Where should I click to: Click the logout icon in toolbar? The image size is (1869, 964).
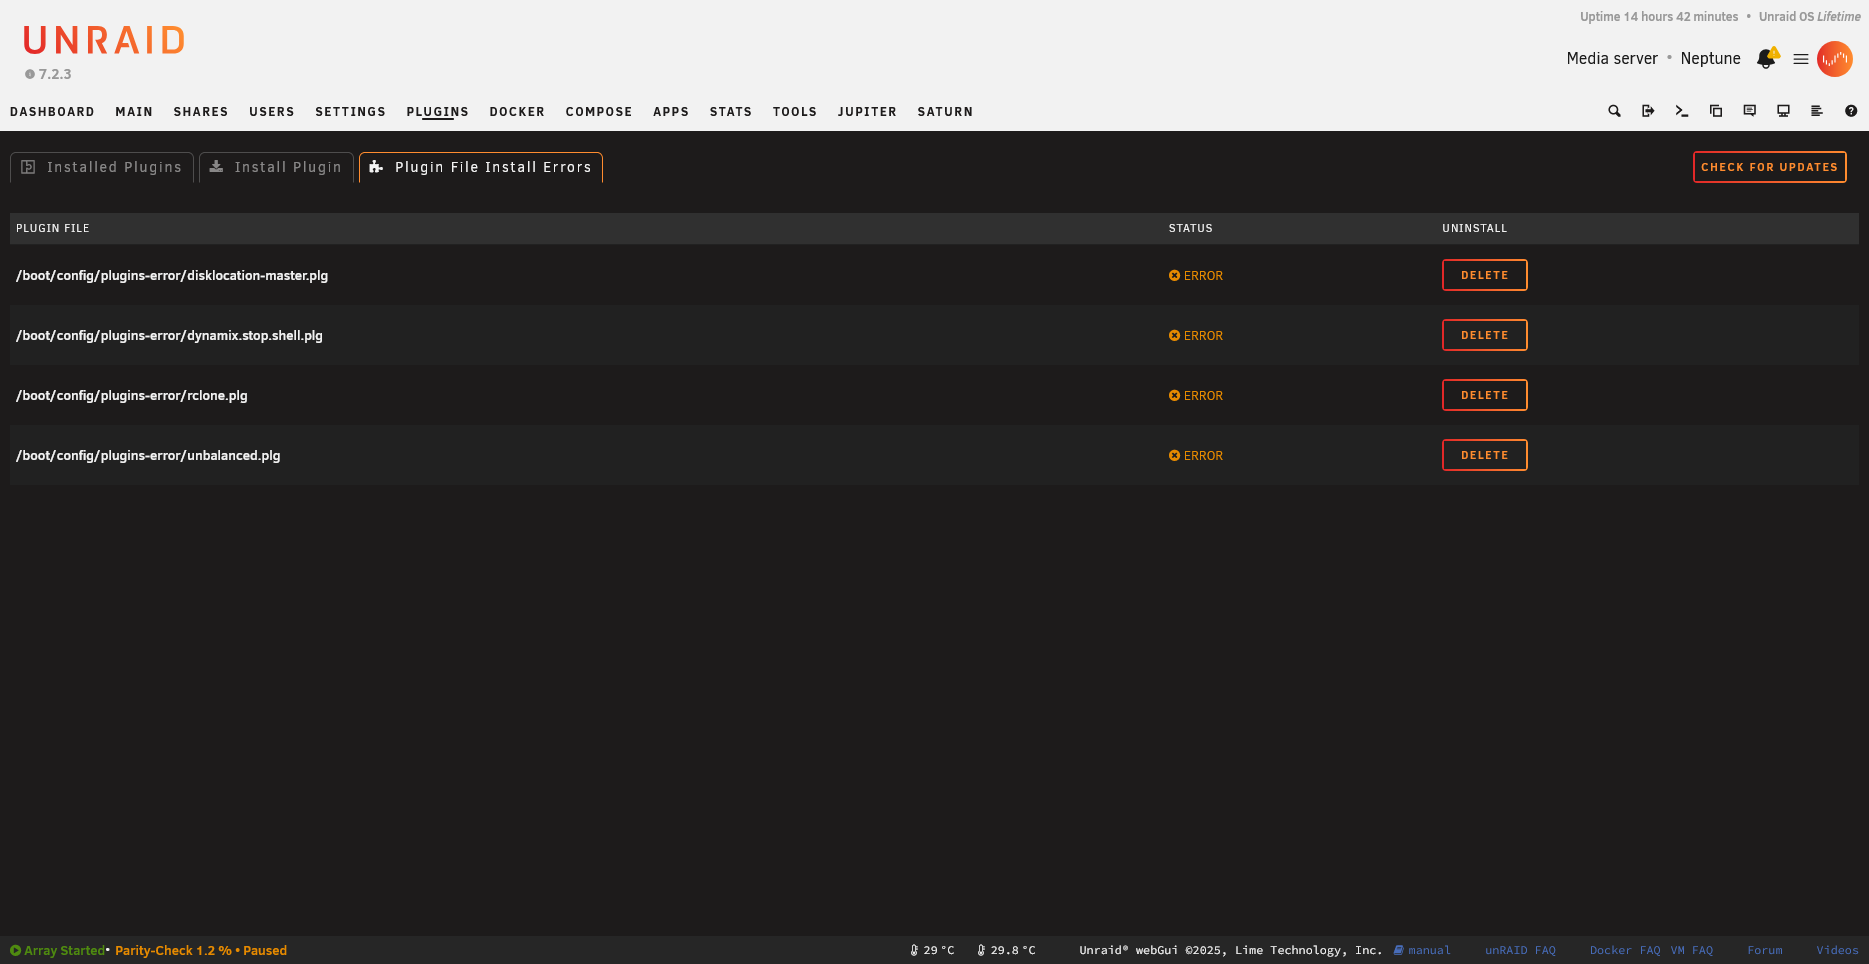[1648, 111]
